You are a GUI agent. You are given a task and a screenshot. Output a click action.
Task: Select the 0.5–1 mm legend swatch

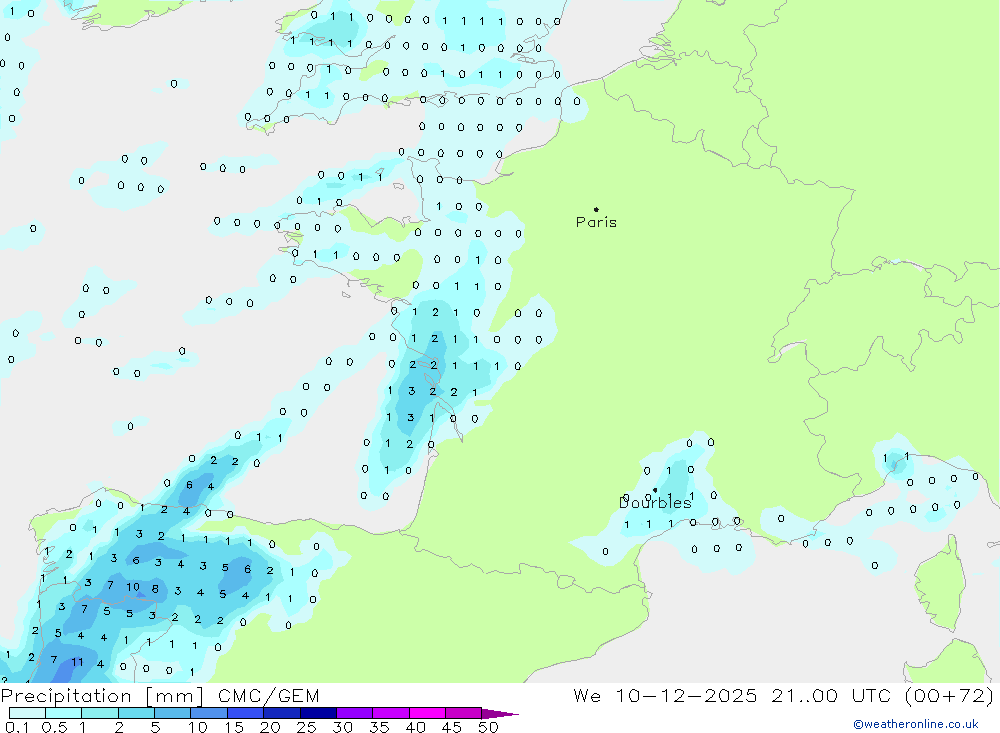pos(63,713)
